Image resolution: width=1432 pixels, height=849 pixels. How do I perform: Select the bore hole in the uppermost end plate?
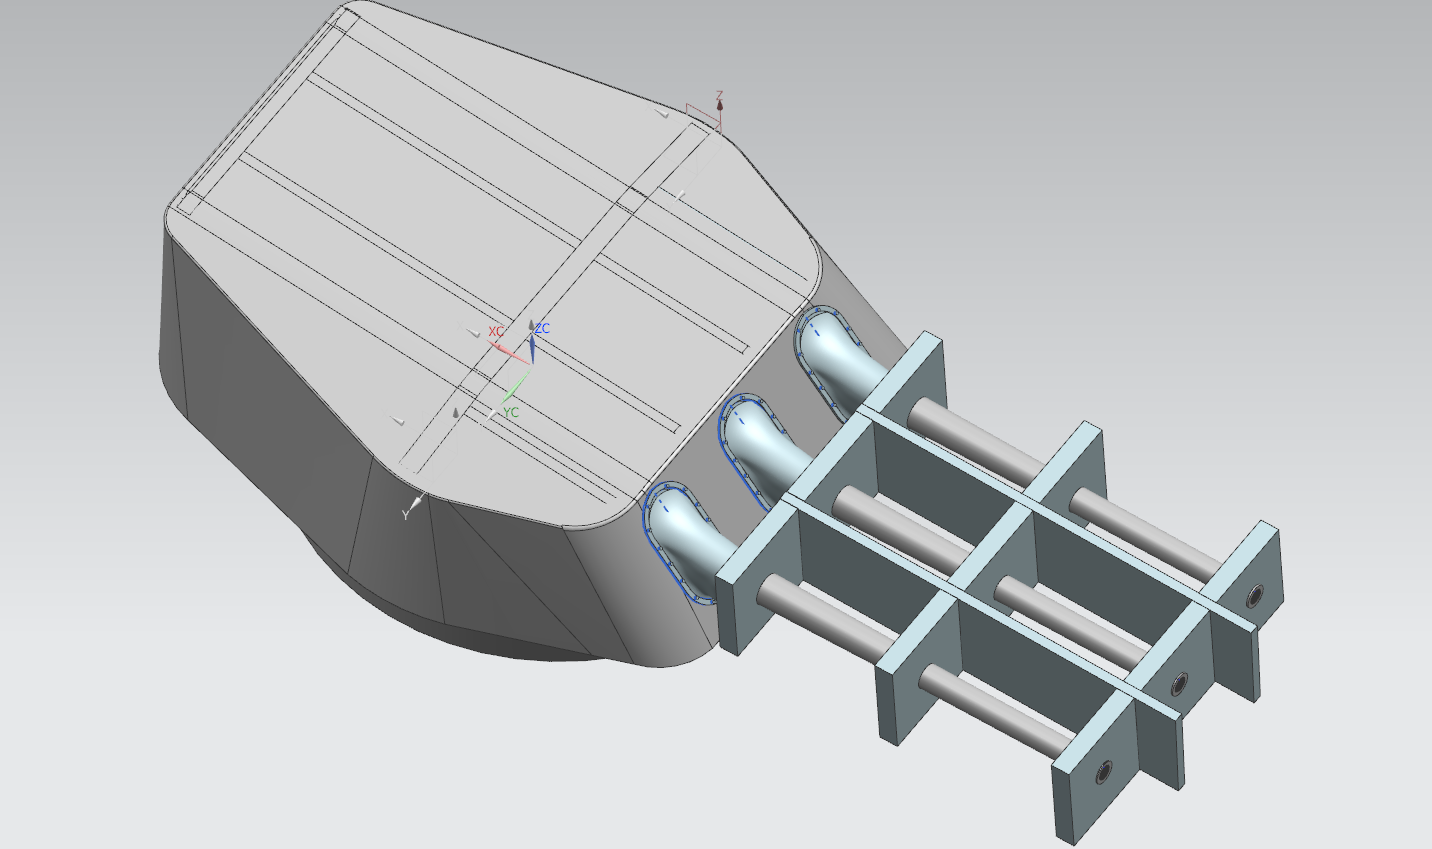[x=1254, y=597]
